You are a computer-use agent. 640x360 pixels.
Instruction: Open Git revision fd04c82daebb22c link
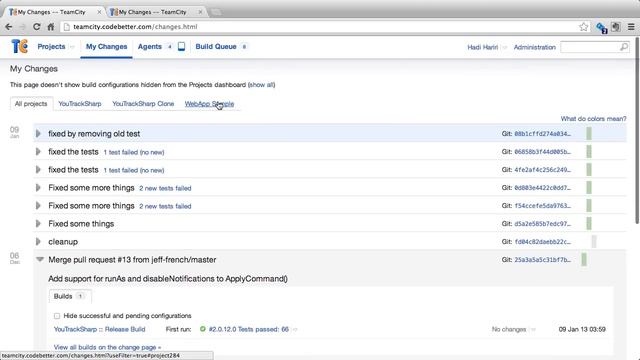(x=542, y=242)
